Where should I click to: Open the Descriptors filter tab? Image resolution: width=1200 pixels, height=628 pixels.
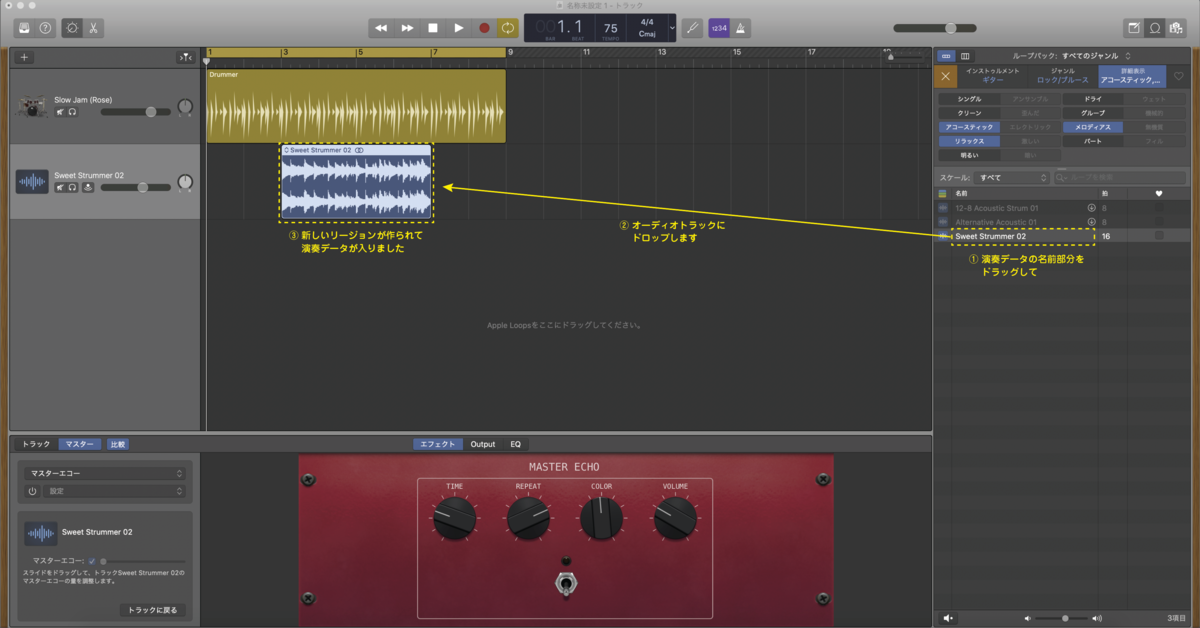click(1131, 76)
